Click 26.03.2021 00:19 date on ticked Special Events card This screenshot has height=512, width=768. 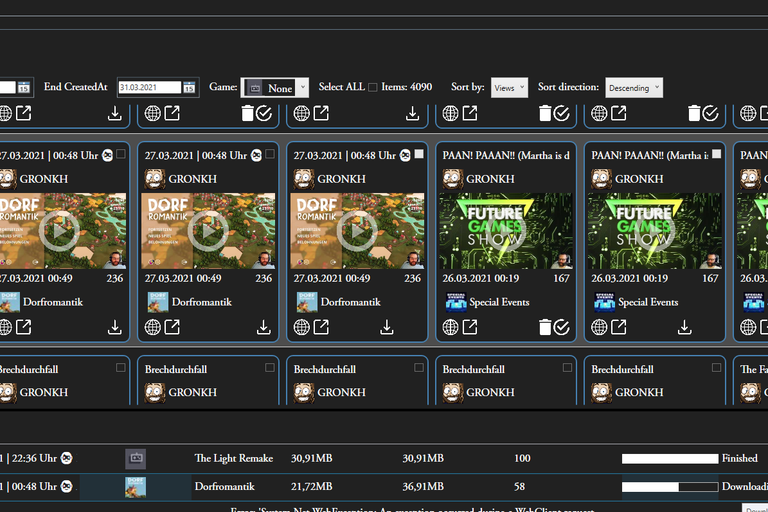click(x=629, y=278)
